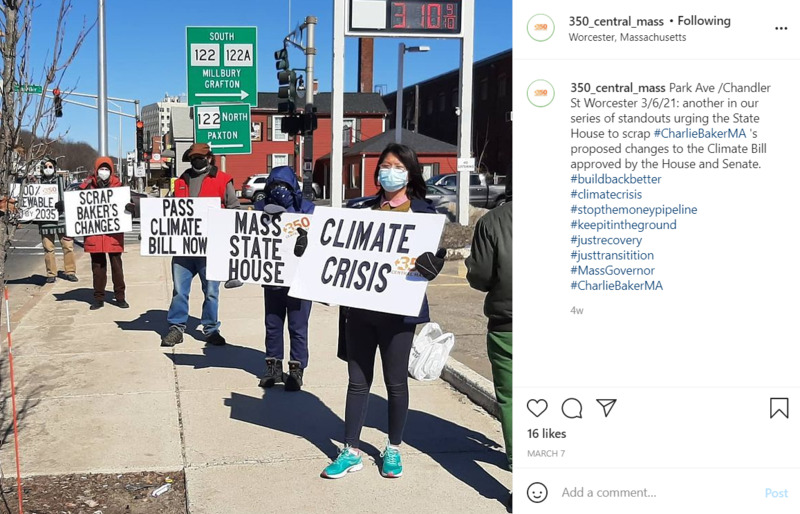The height and width of the screenshot is (514, 800).
Task: Open the #stopthemoneypipeline hashtag
Action: (x=634, y=209)
